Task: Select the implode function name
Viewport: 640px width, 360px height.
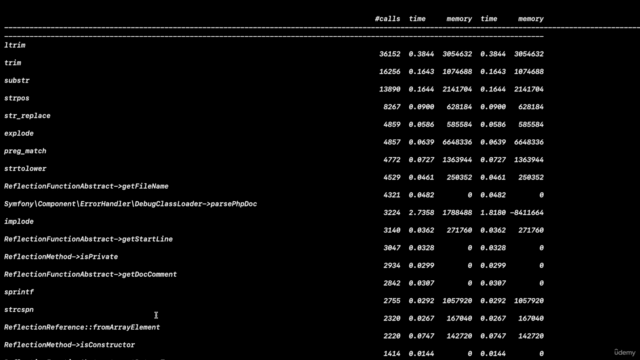Action: pyautogui.click(x=19, y=221)
